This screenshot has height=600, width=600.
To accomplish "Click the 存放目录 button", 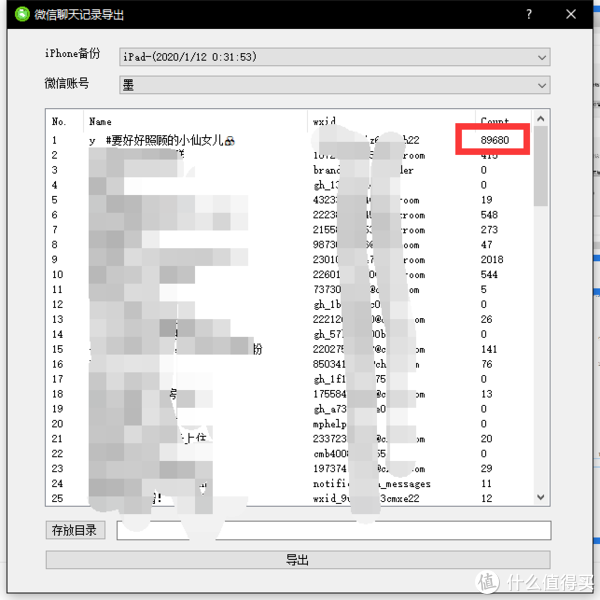I will [x=75, y=530].
